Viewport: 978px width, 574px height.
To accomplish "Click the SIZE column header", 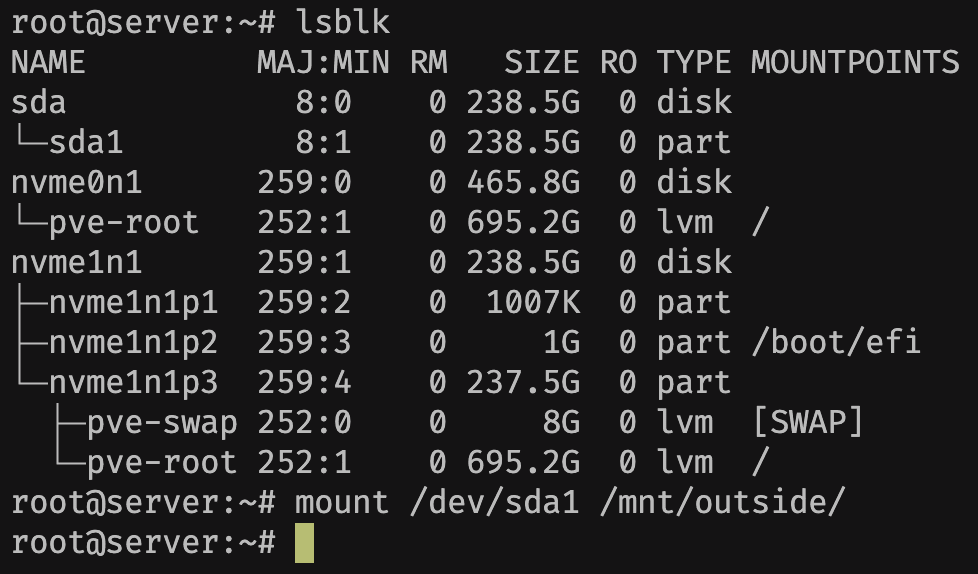I will (541, 62).
